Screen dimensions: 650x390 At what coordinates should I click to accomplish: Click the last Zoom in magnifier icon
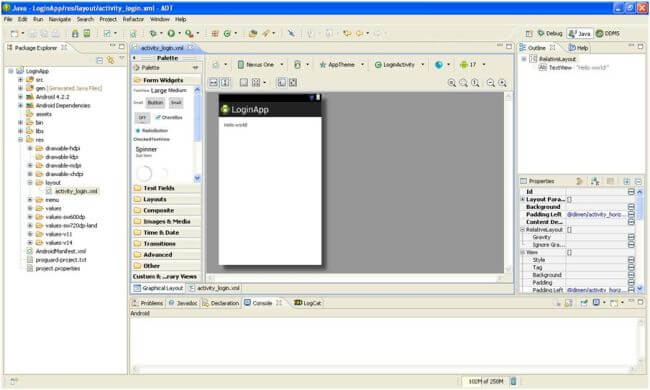tap(502, 83)
